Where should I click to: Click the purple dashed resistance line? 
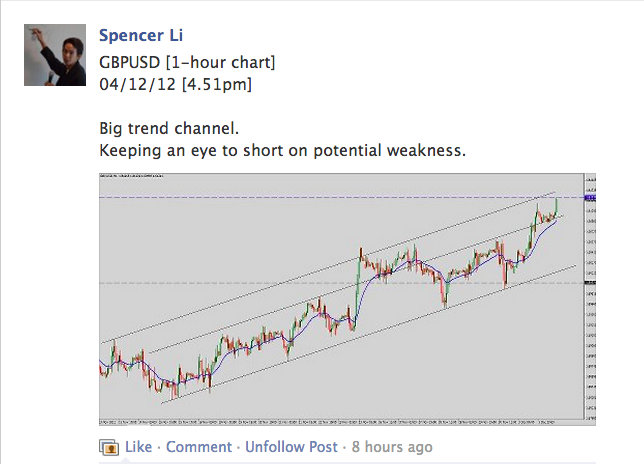(300, 198)
